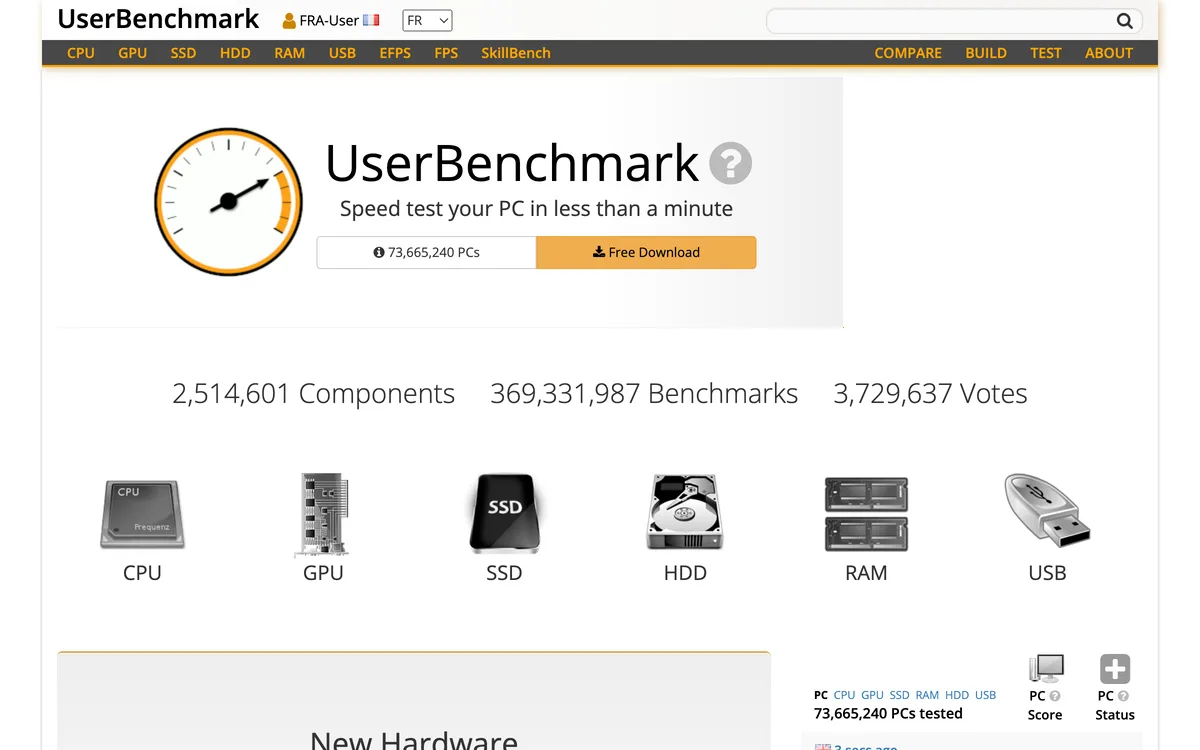Click the large UserBenchmark heading
The height and width of the screenshot is (750, 1200).
pos(512,163)
